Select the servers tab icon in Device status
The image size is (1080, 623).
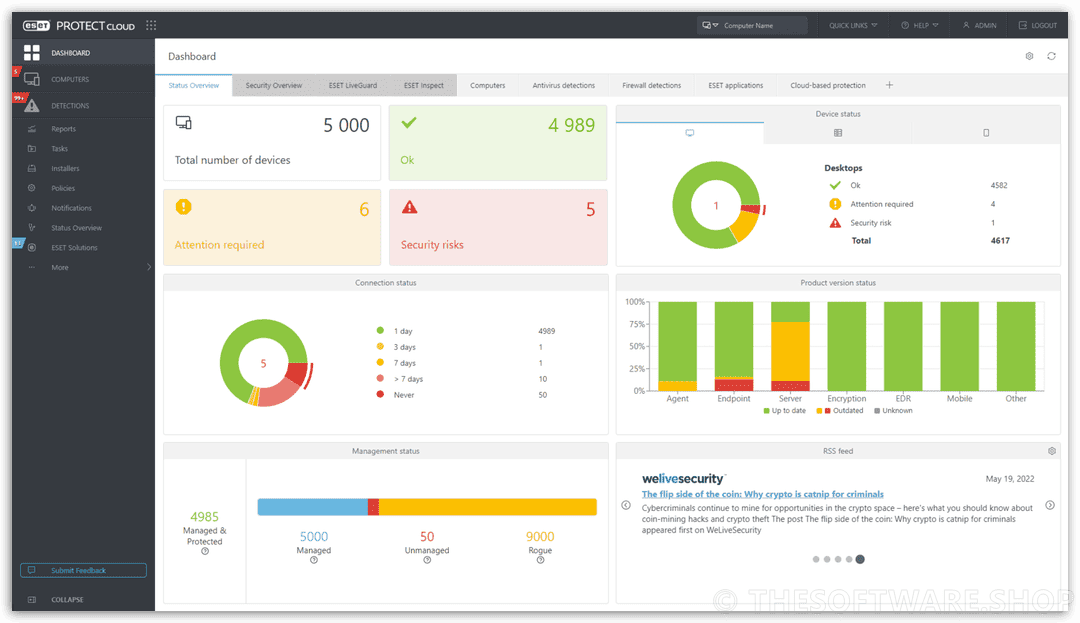(838, 133)
